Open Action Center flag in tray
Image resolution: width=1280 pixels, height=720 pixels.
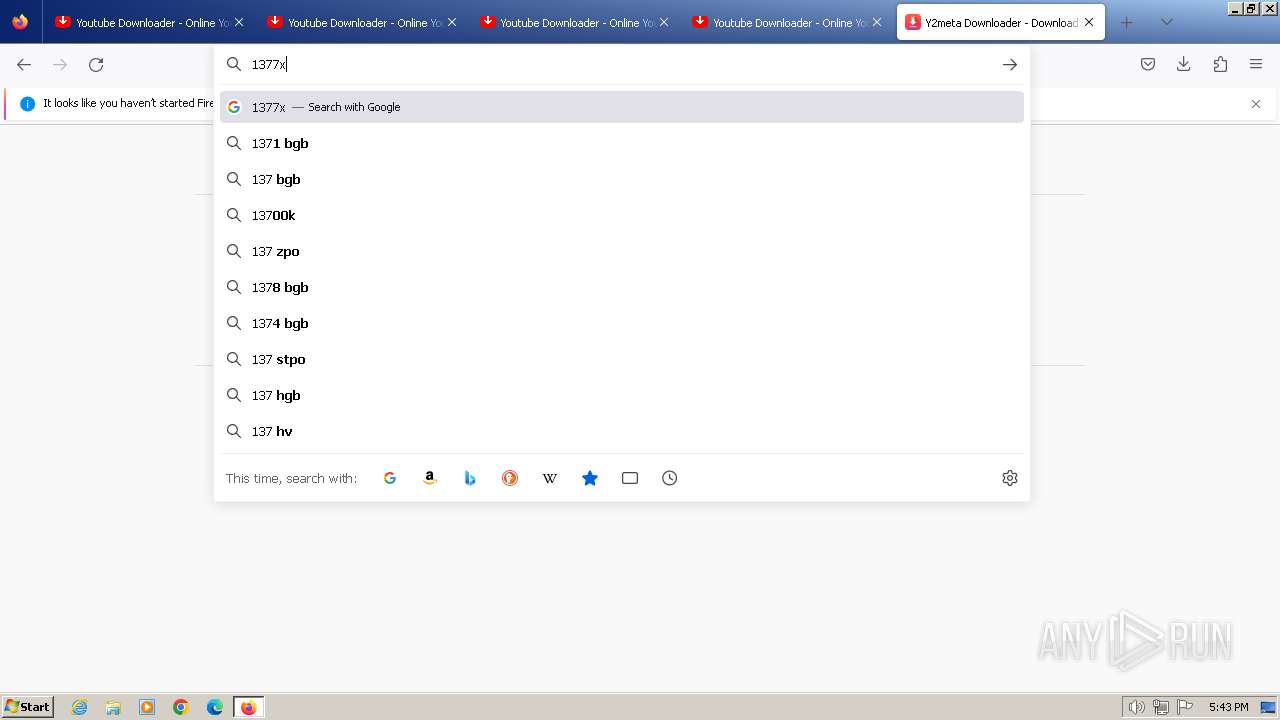point(1185,707)
